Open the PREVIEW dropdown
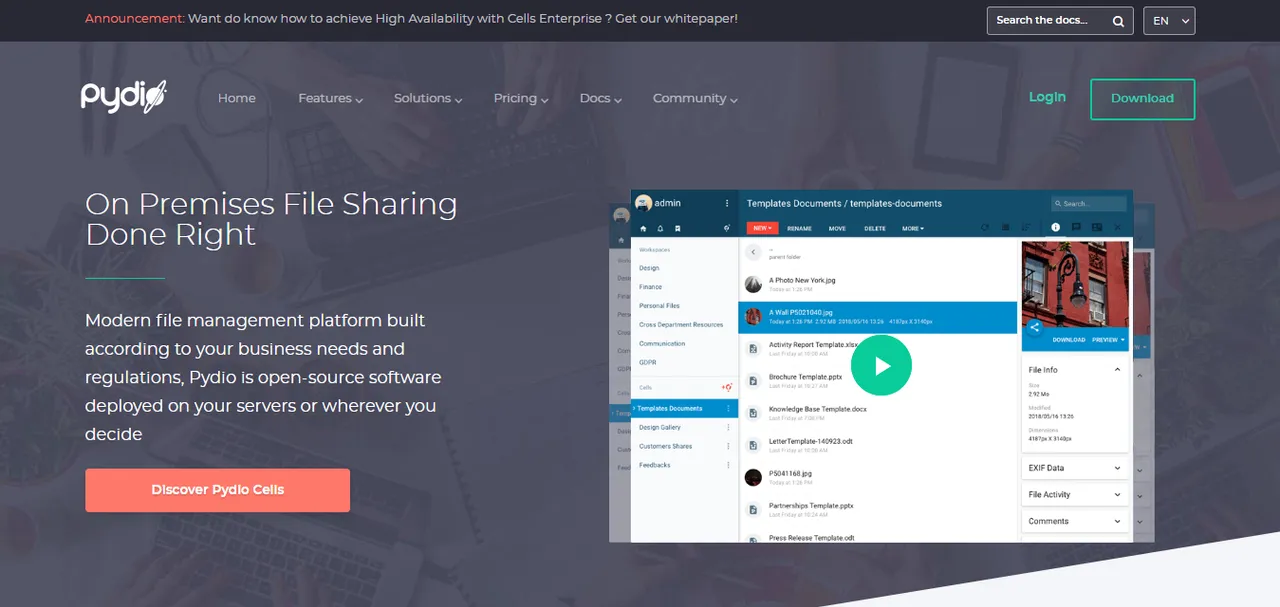The width and height of the screenshot is (1280, 607). point(1108,340)
